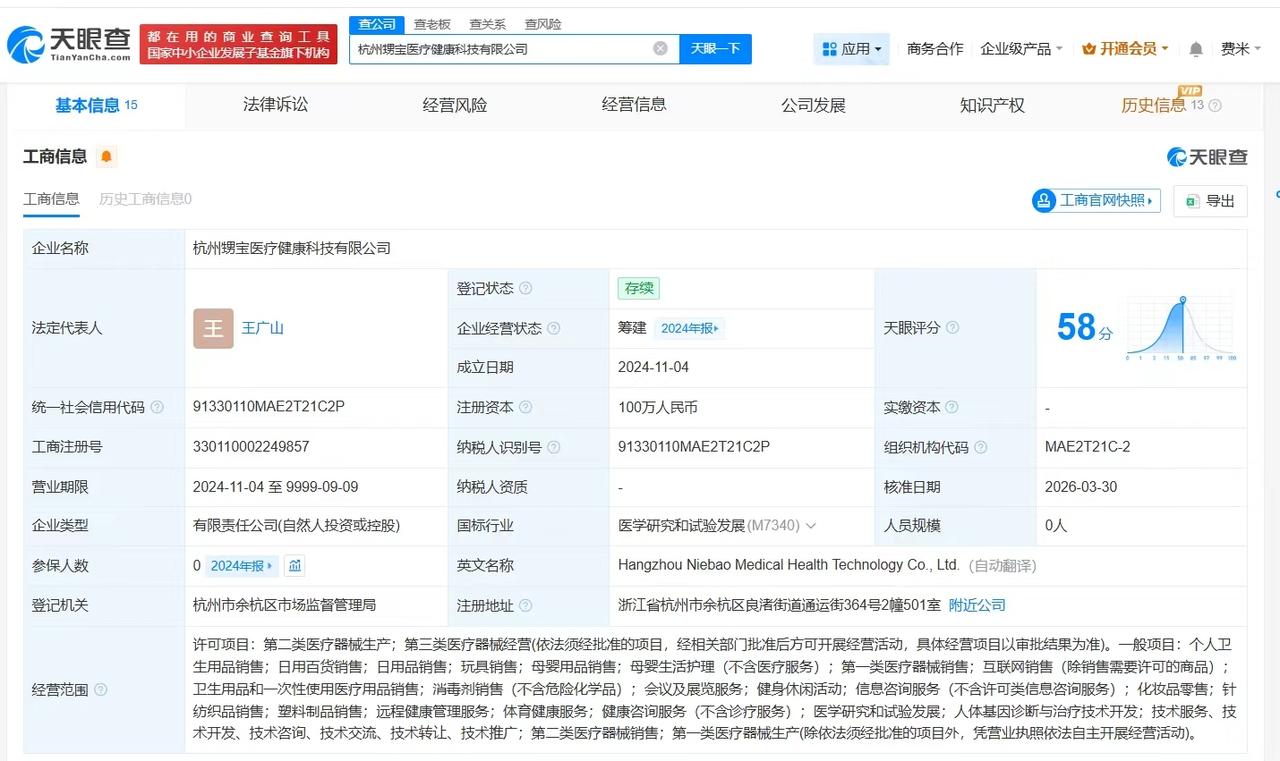
Task: Click help icon next to 组织机构代码
Action: [x=981, y=447]
